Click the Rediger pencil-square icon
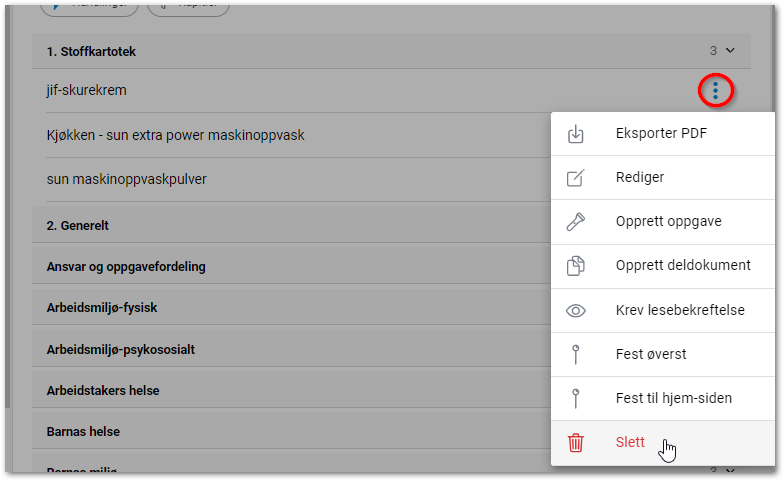 click(x=576, y=178)
